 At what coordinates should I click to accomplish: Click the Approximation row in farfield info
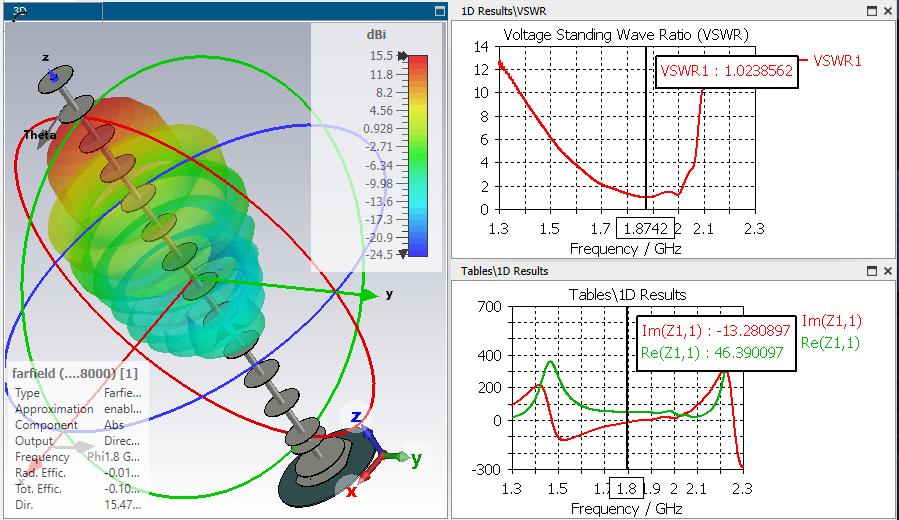click(77, 409)
